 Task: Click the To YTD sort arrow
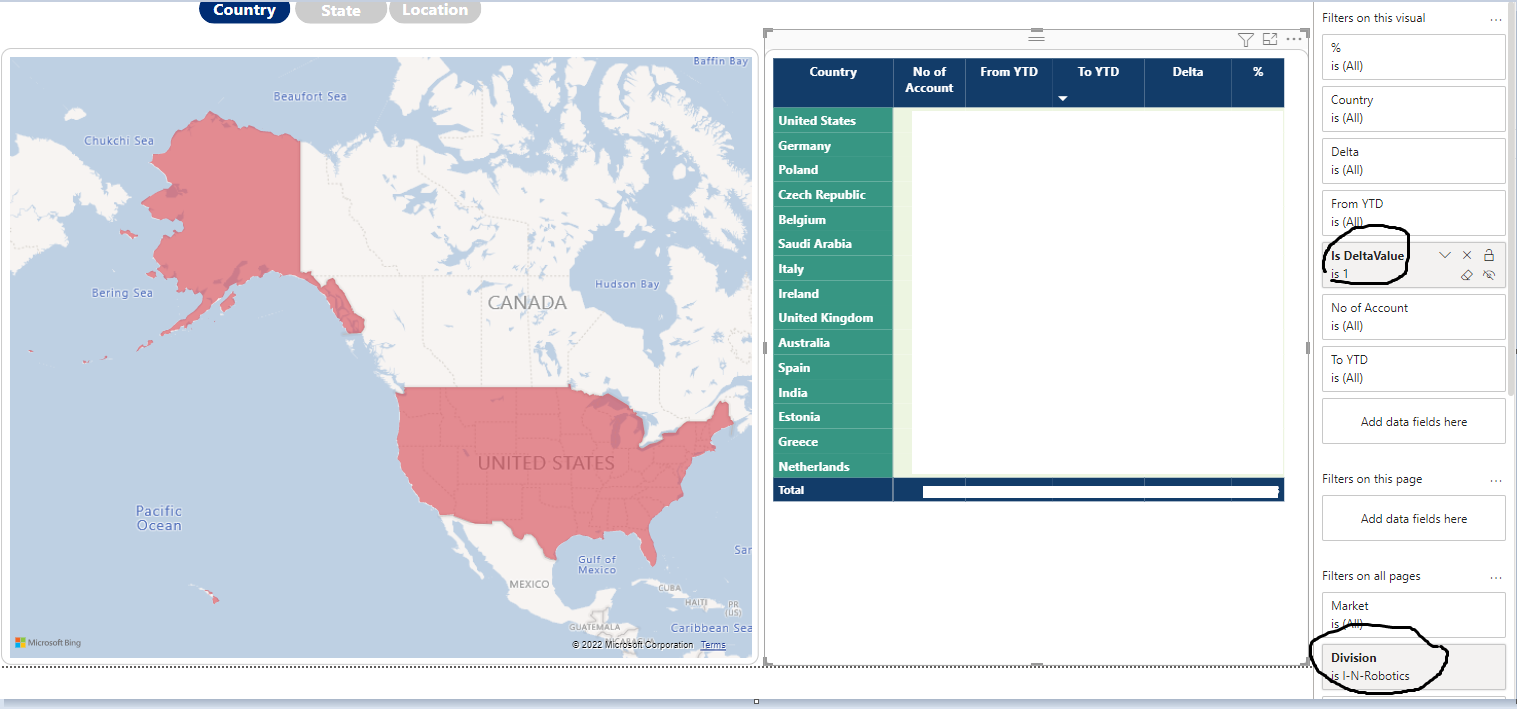coord(1062,98)
